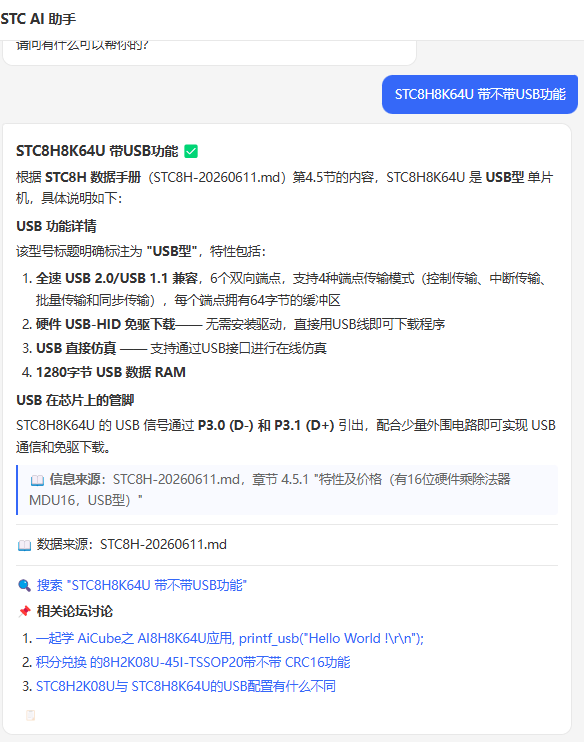Click the 相关论坛讨论 heading
Viewport: 584px width, 742px height.
75,611
